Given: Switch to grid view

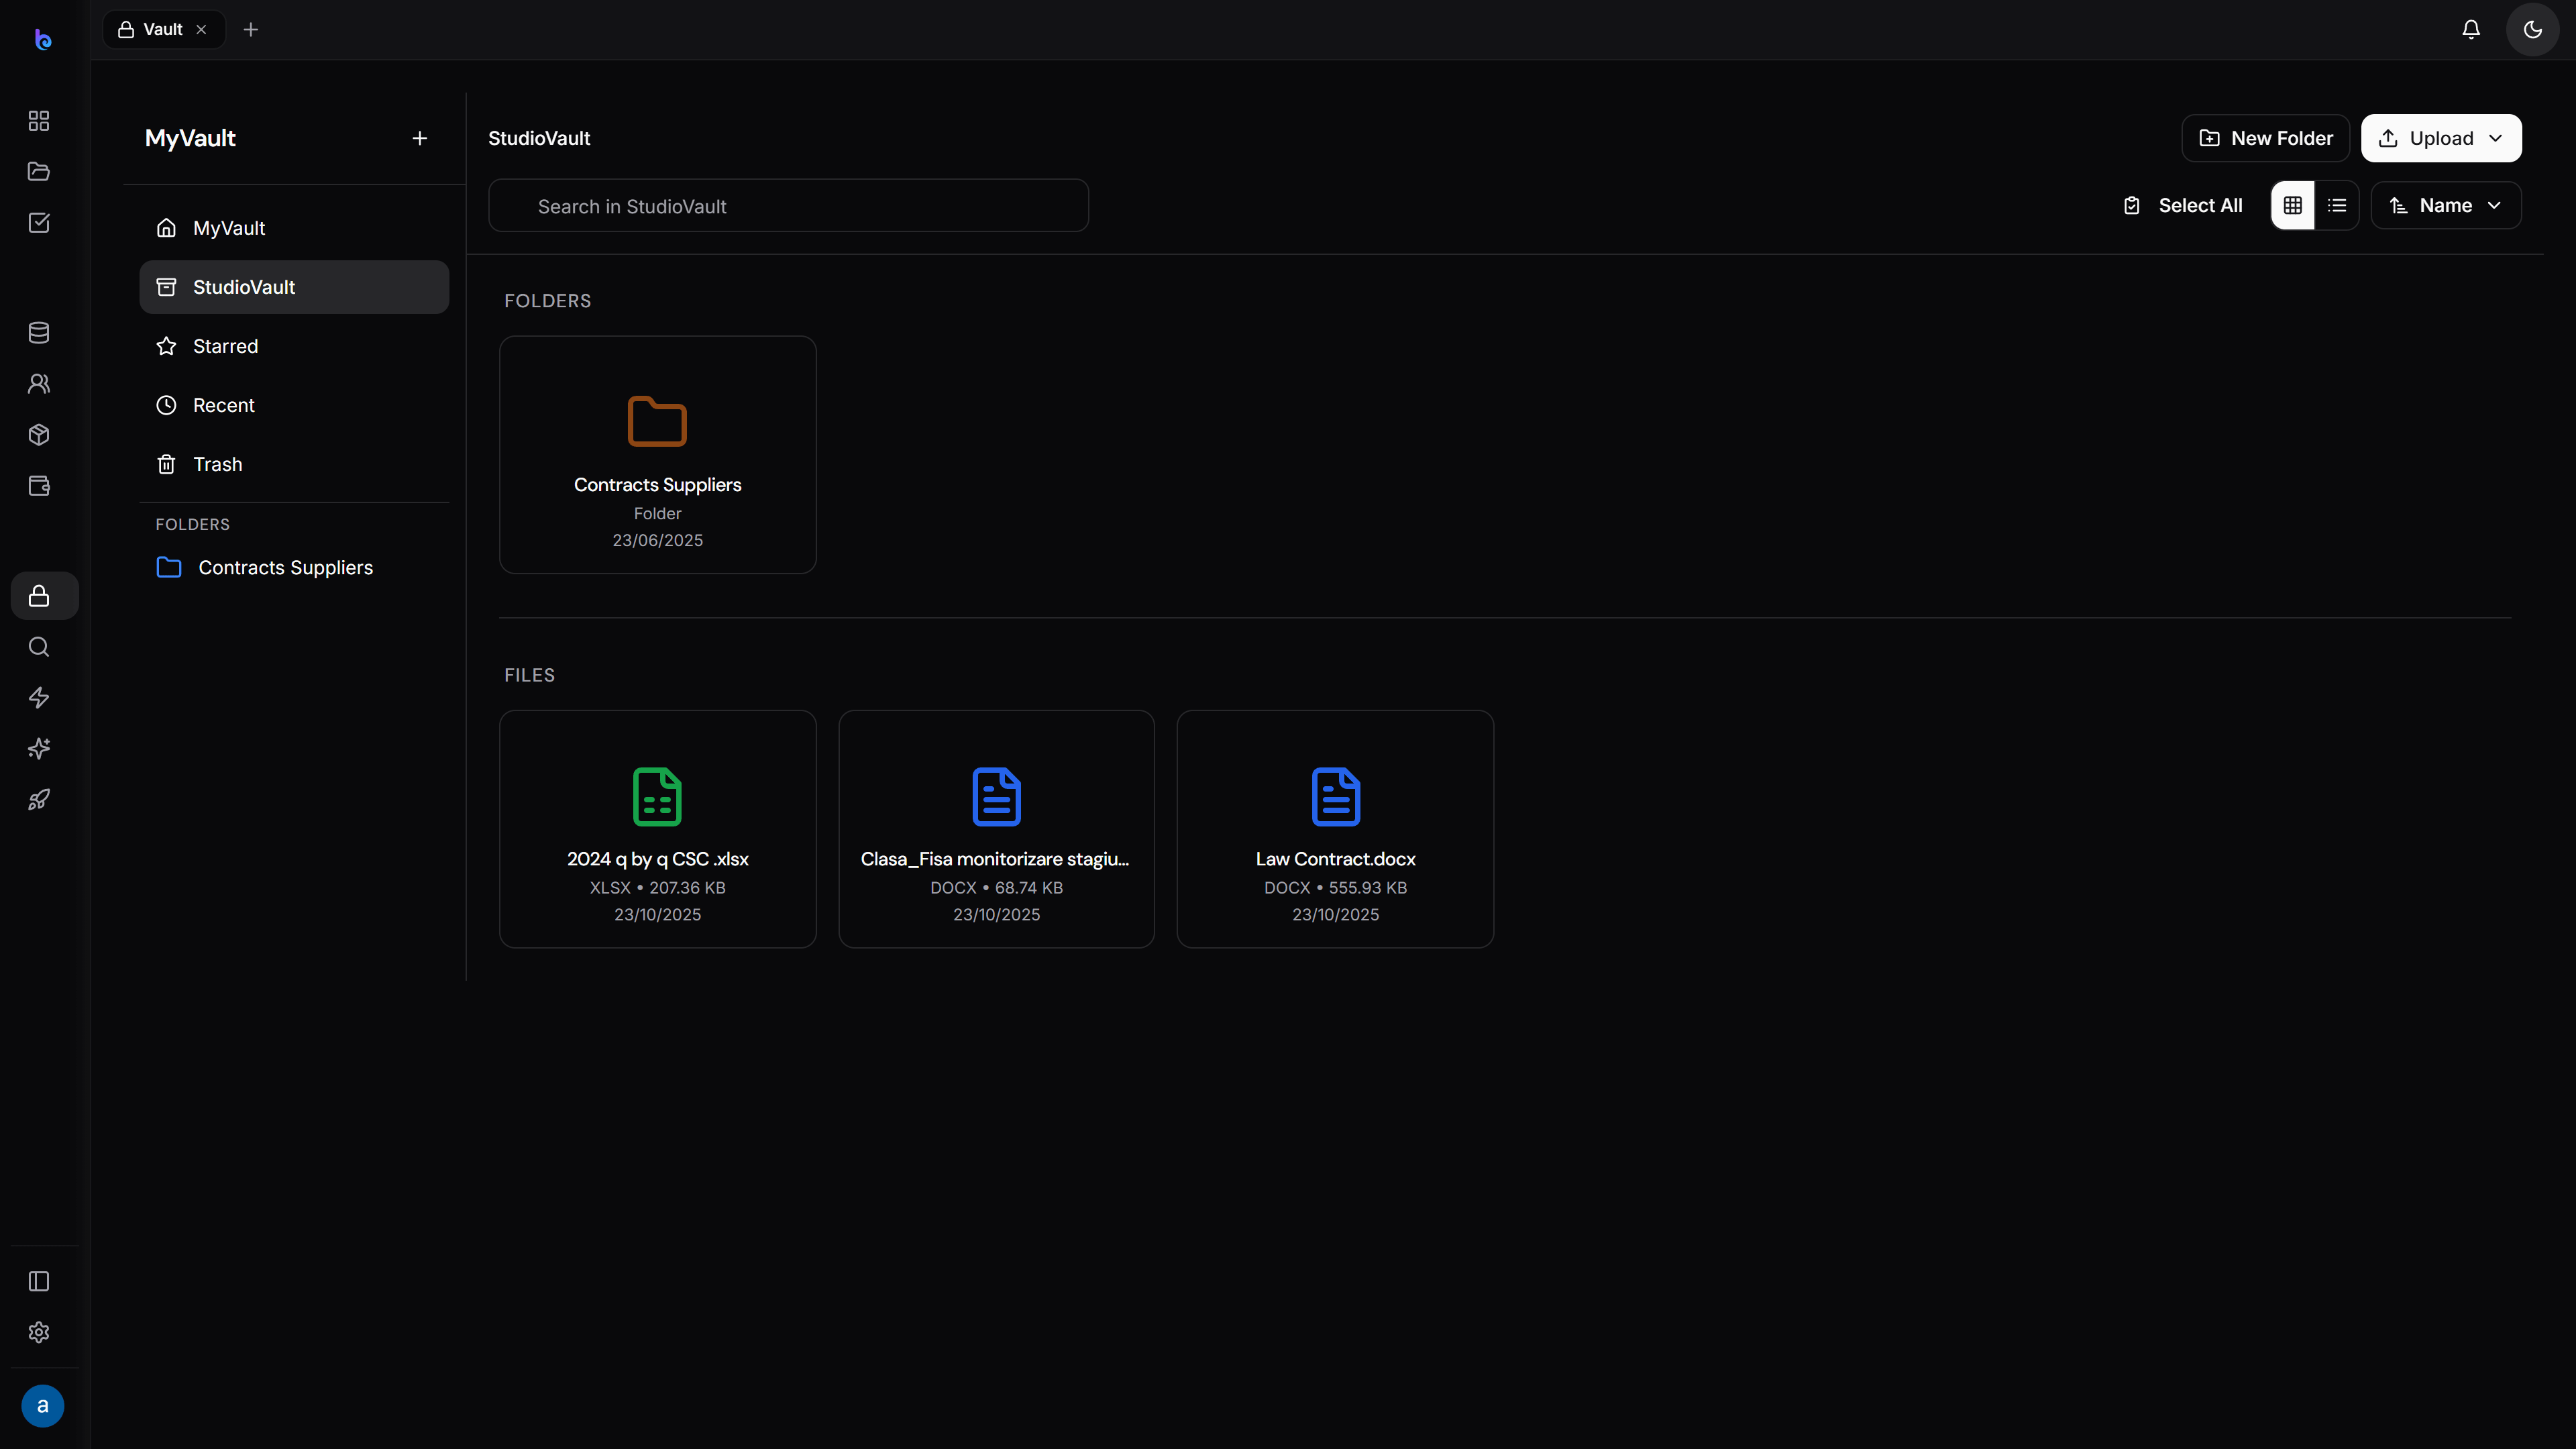Looking at the screenshot, I should (x=2293, y=205).
